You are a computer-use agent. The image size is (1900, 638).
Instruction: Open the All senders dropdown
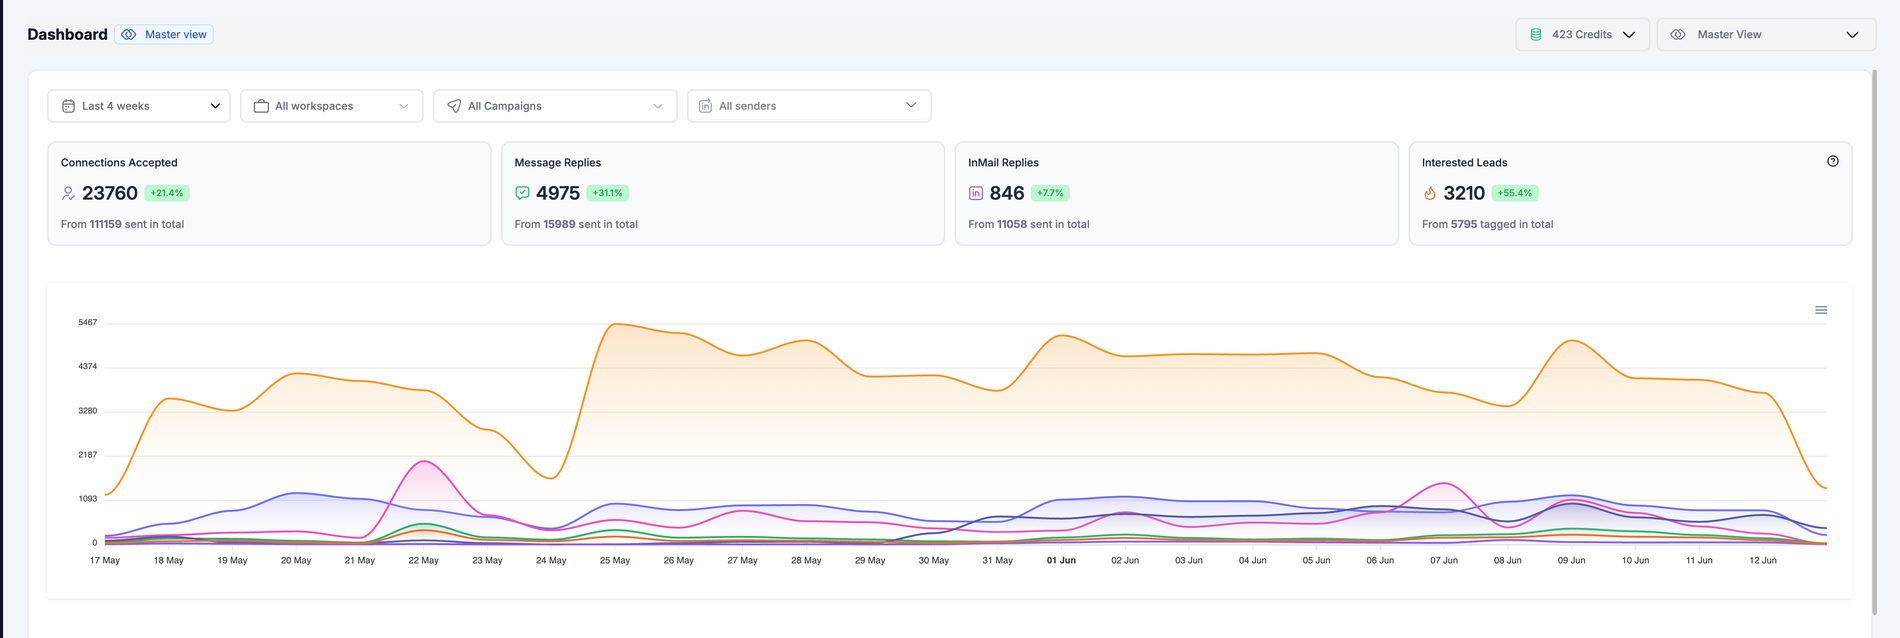[809, 106]
